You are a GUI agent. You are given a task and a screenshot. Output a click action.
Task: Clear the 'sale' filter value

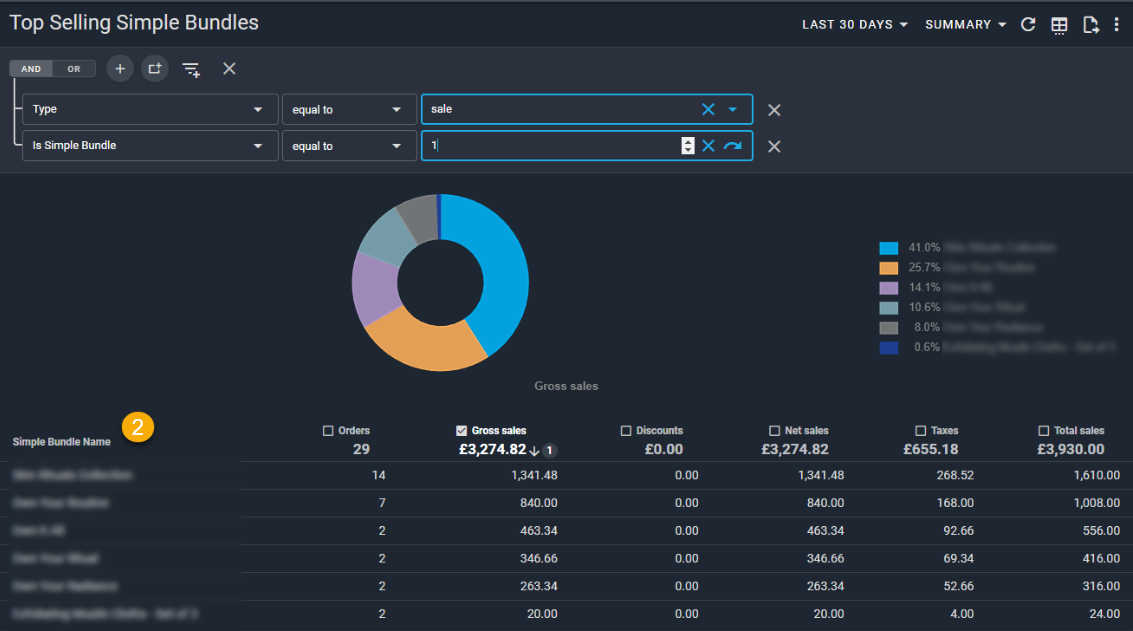(708, 109)
